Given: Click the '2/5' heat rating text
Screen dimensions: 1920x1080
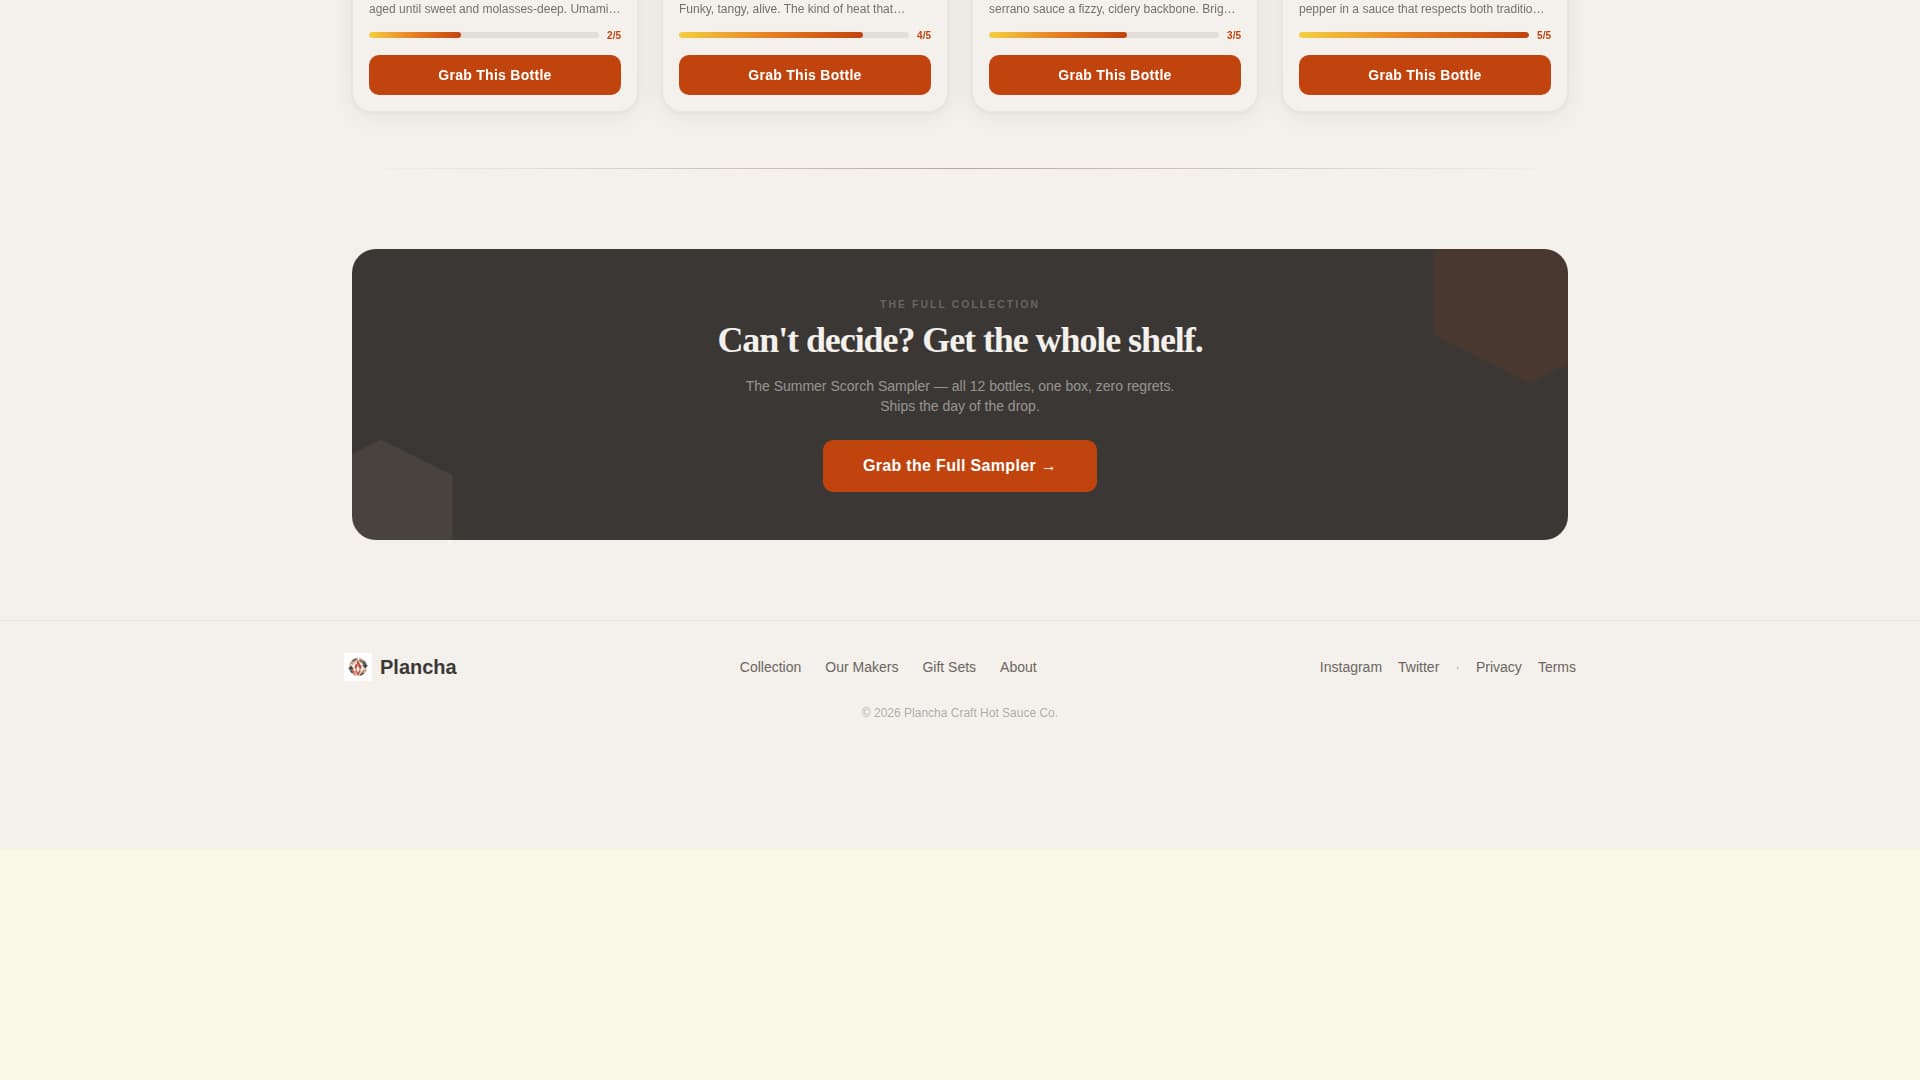Looking at the screenshot, I should click(x=614, y=35).
